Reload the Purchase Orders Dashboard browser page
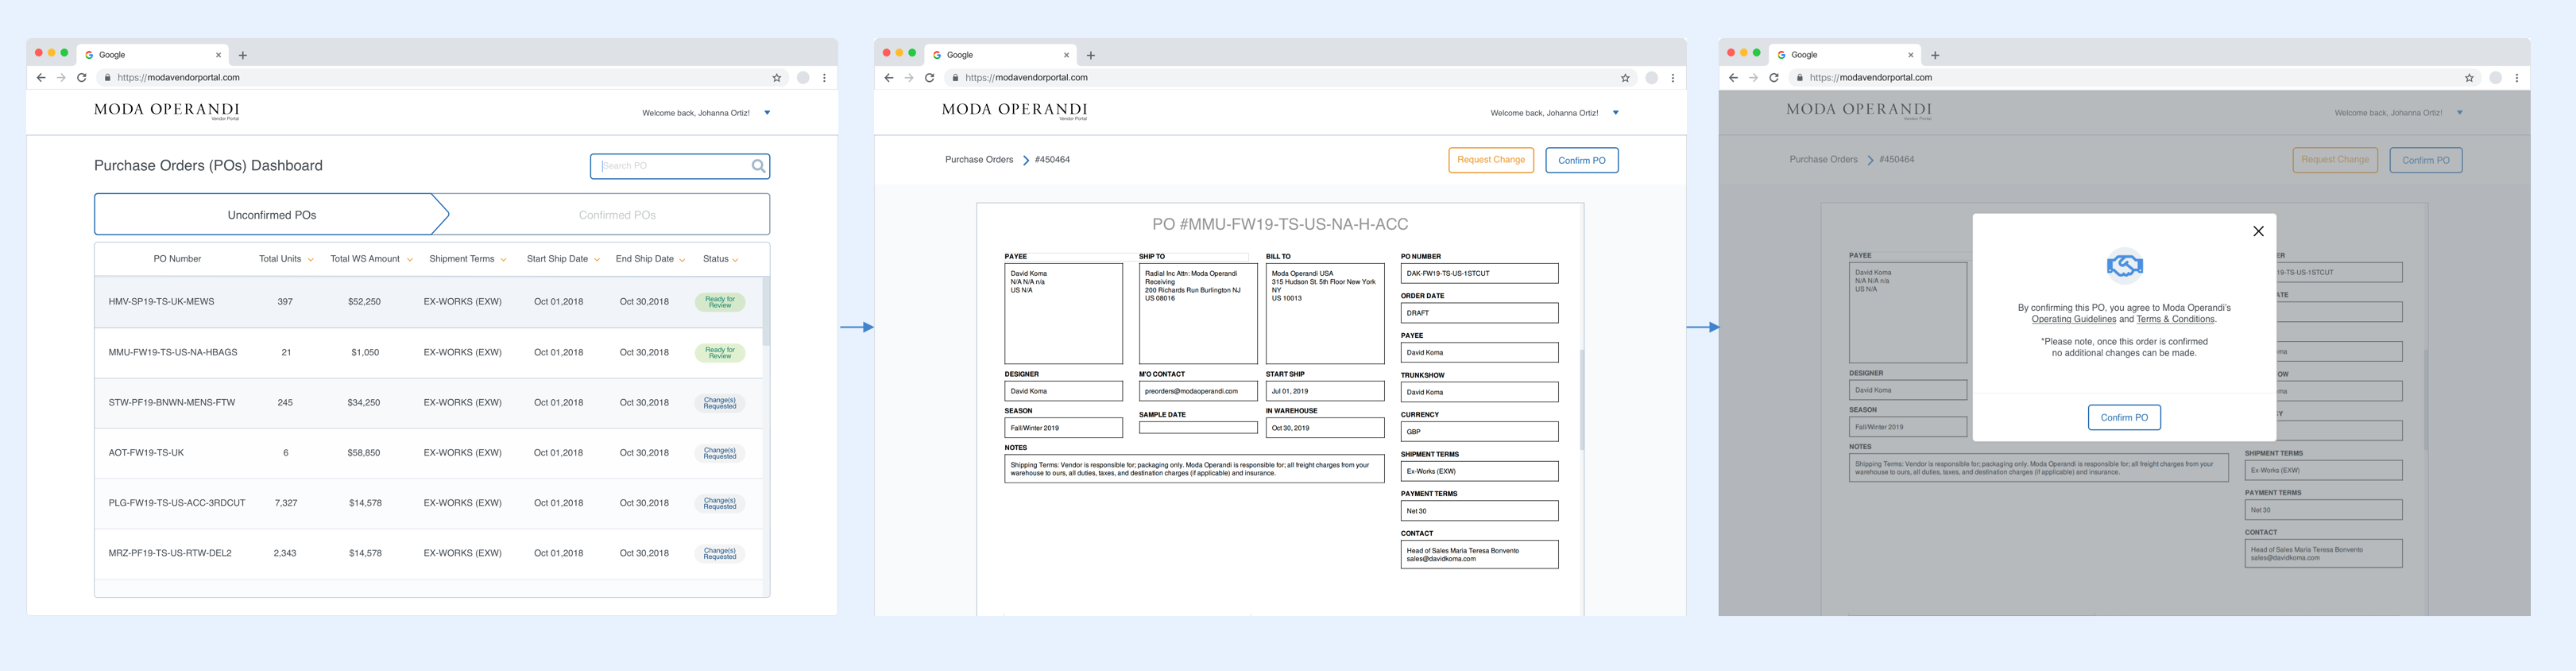 (82, 78)
